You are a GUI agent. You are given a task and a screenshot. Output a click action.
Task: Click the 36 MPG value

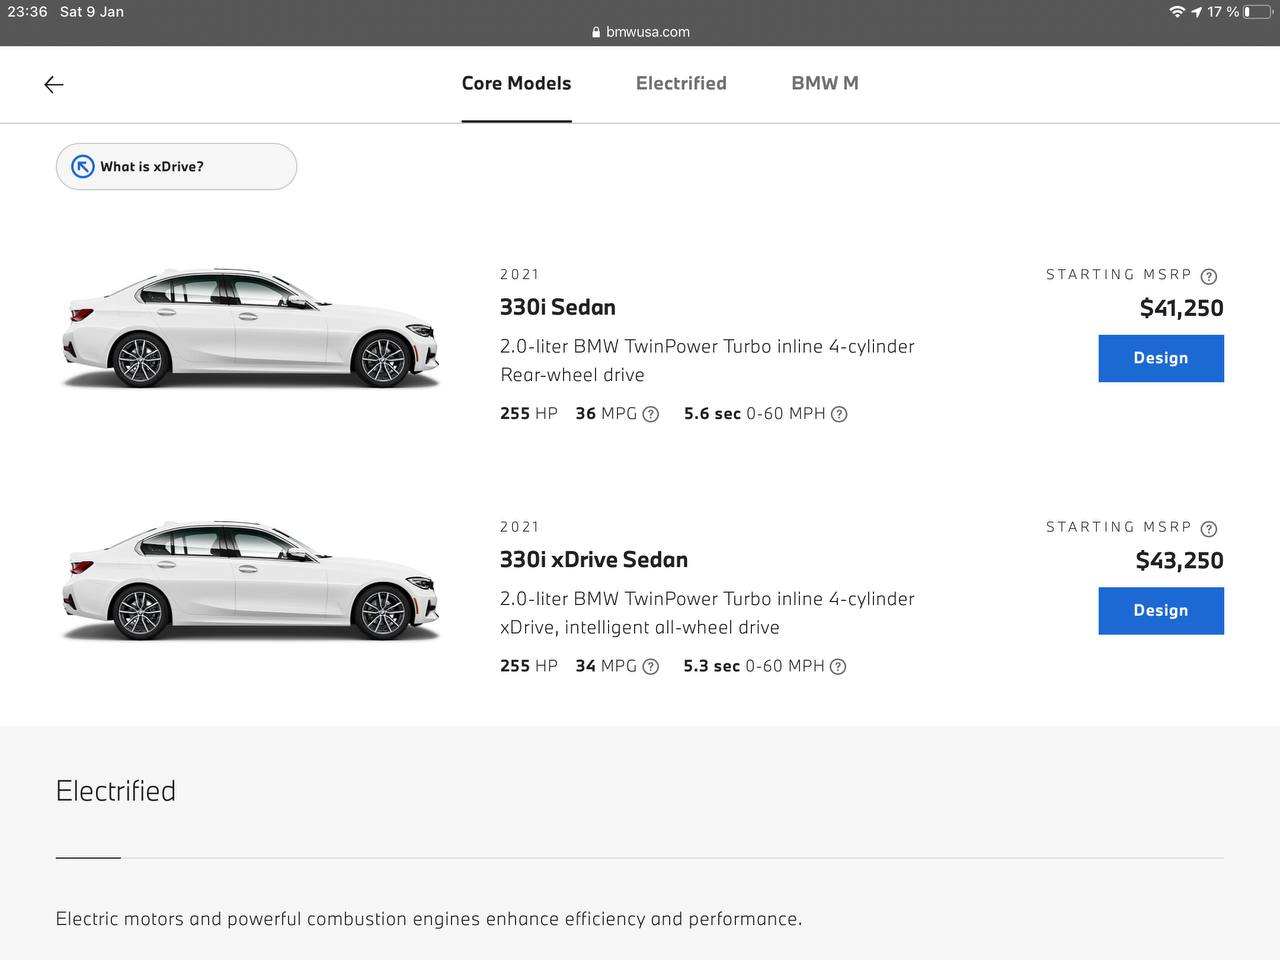click(x=606, y=414)
